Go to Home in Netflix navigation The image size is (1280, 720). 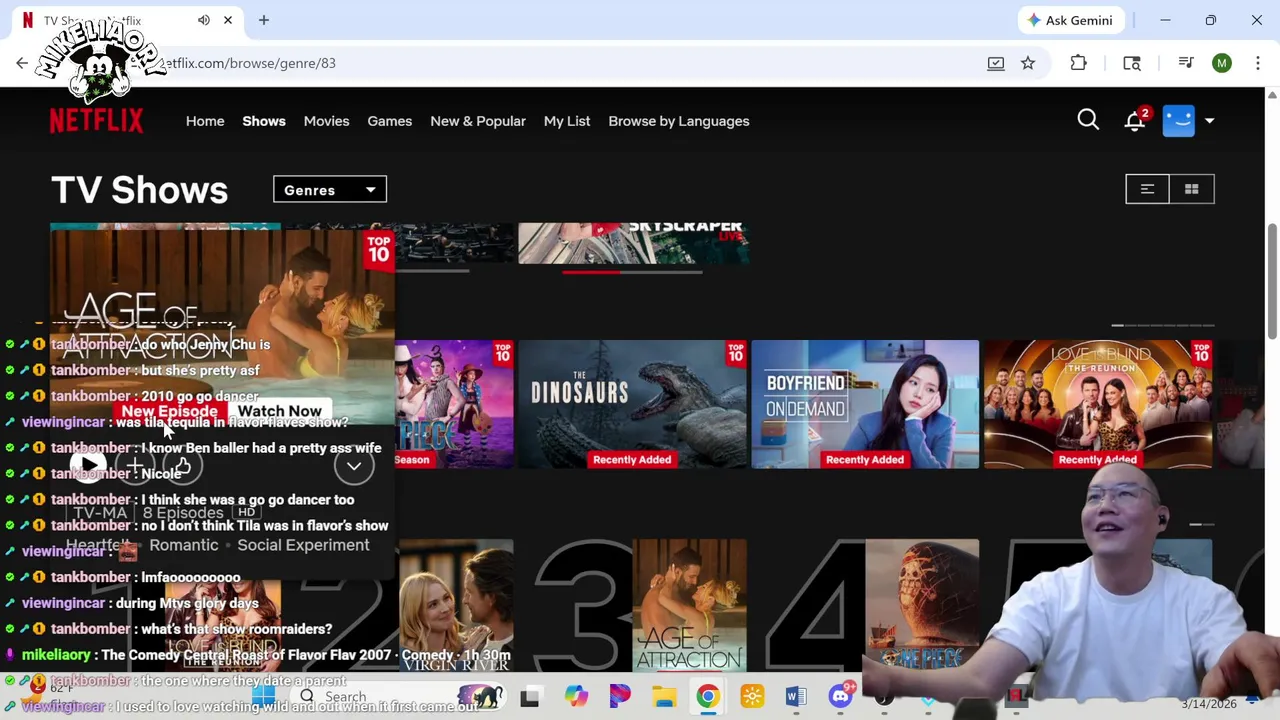pos(205,121)
